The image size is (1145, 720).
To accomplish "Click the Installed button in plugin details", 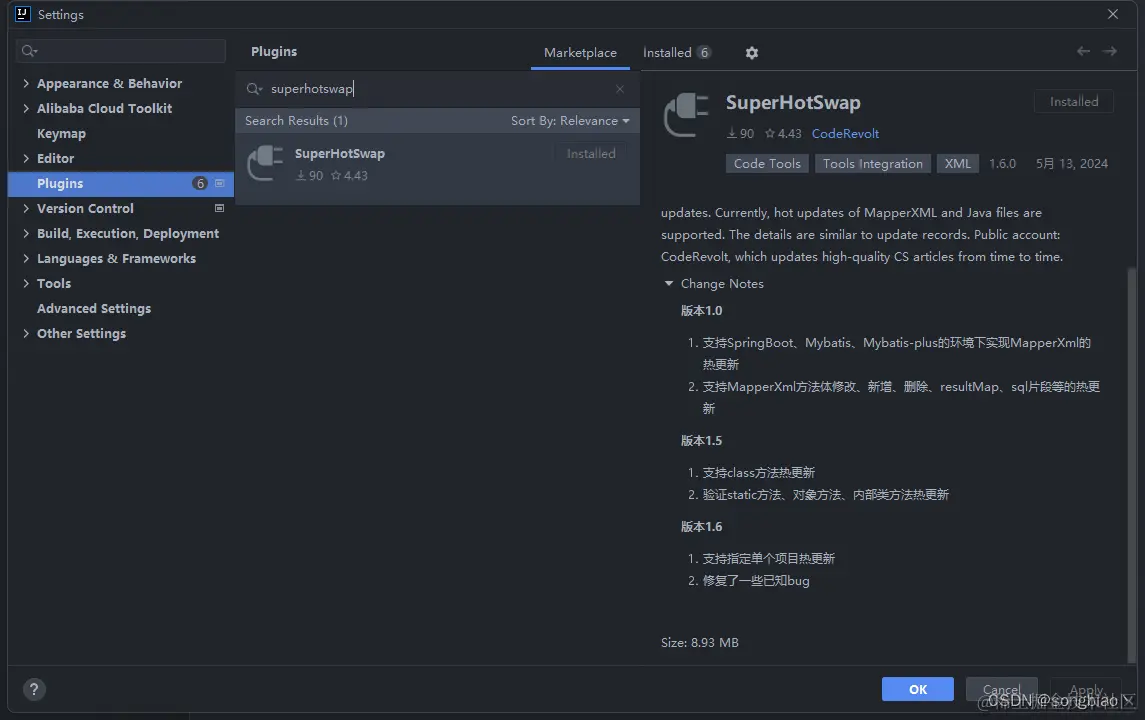I will [1073, 102].
